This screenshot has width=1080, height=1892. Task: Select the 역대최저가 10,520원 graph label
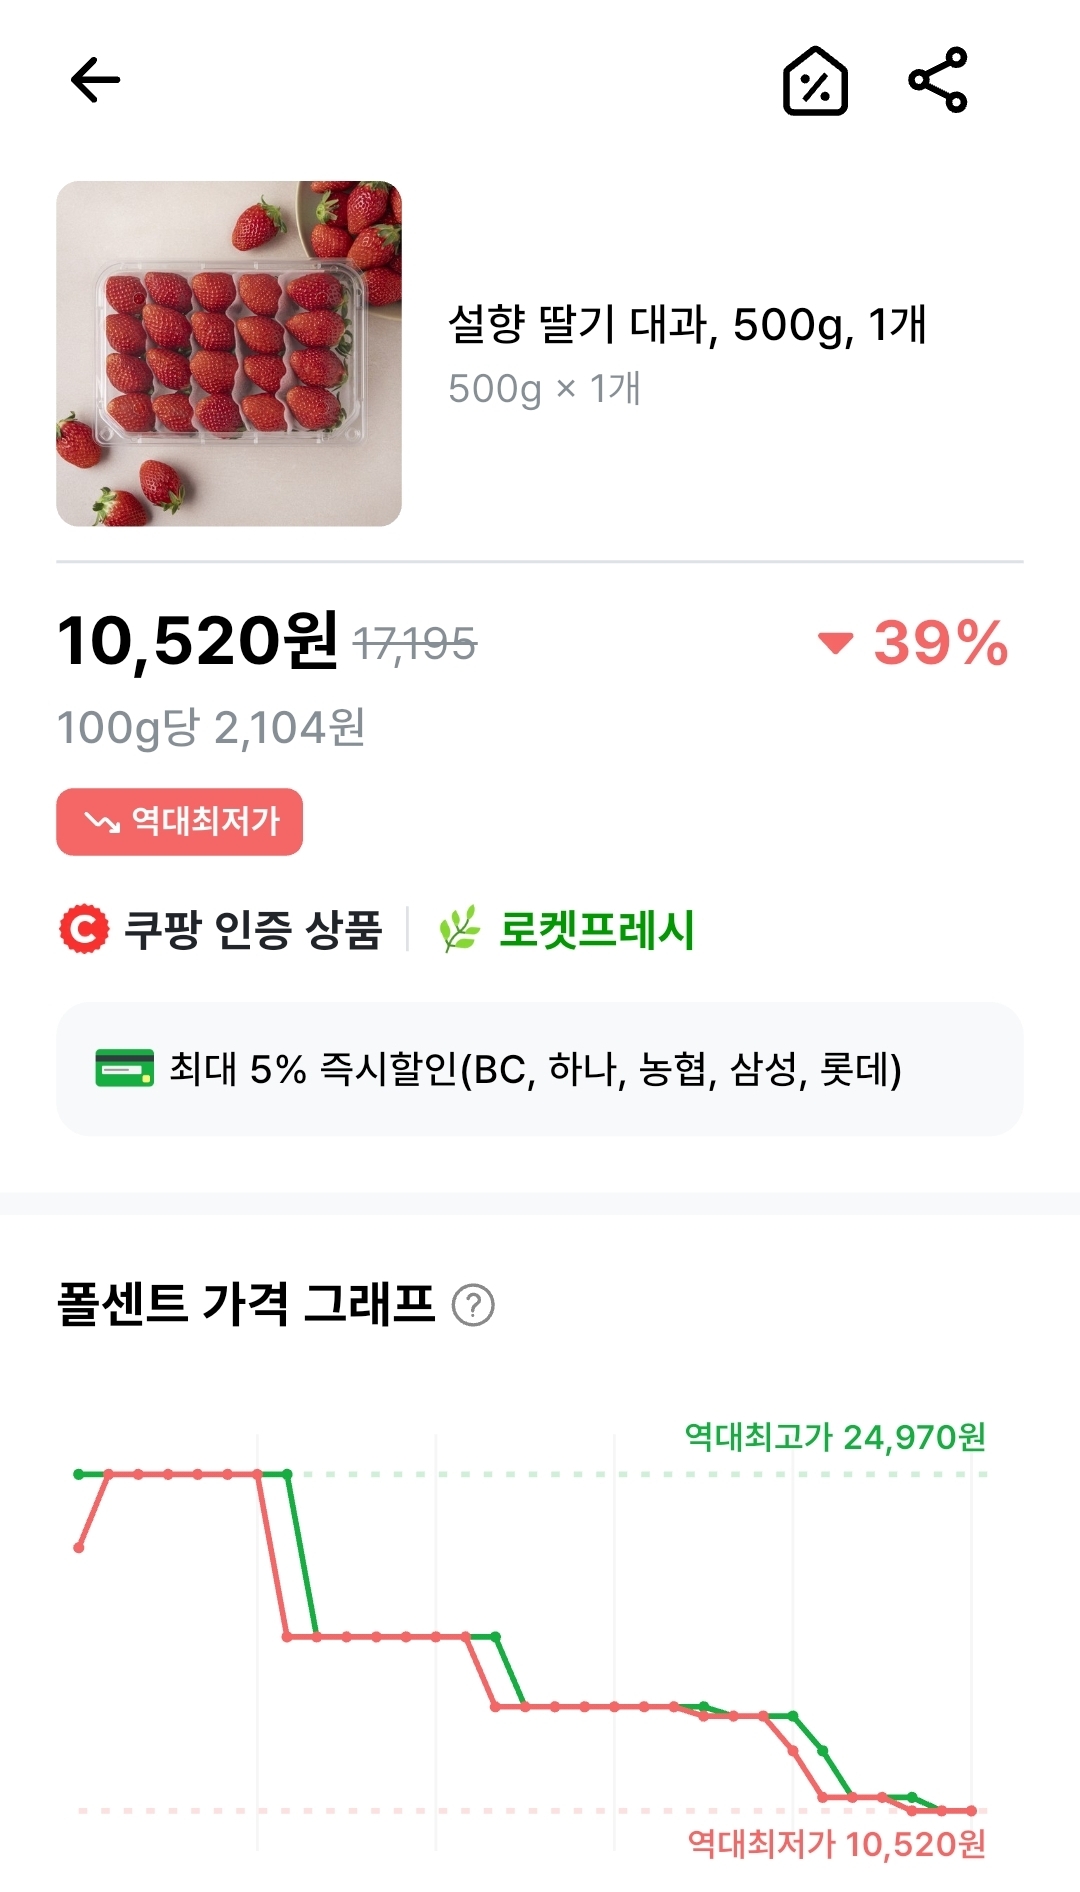(x=837, y=1843)
